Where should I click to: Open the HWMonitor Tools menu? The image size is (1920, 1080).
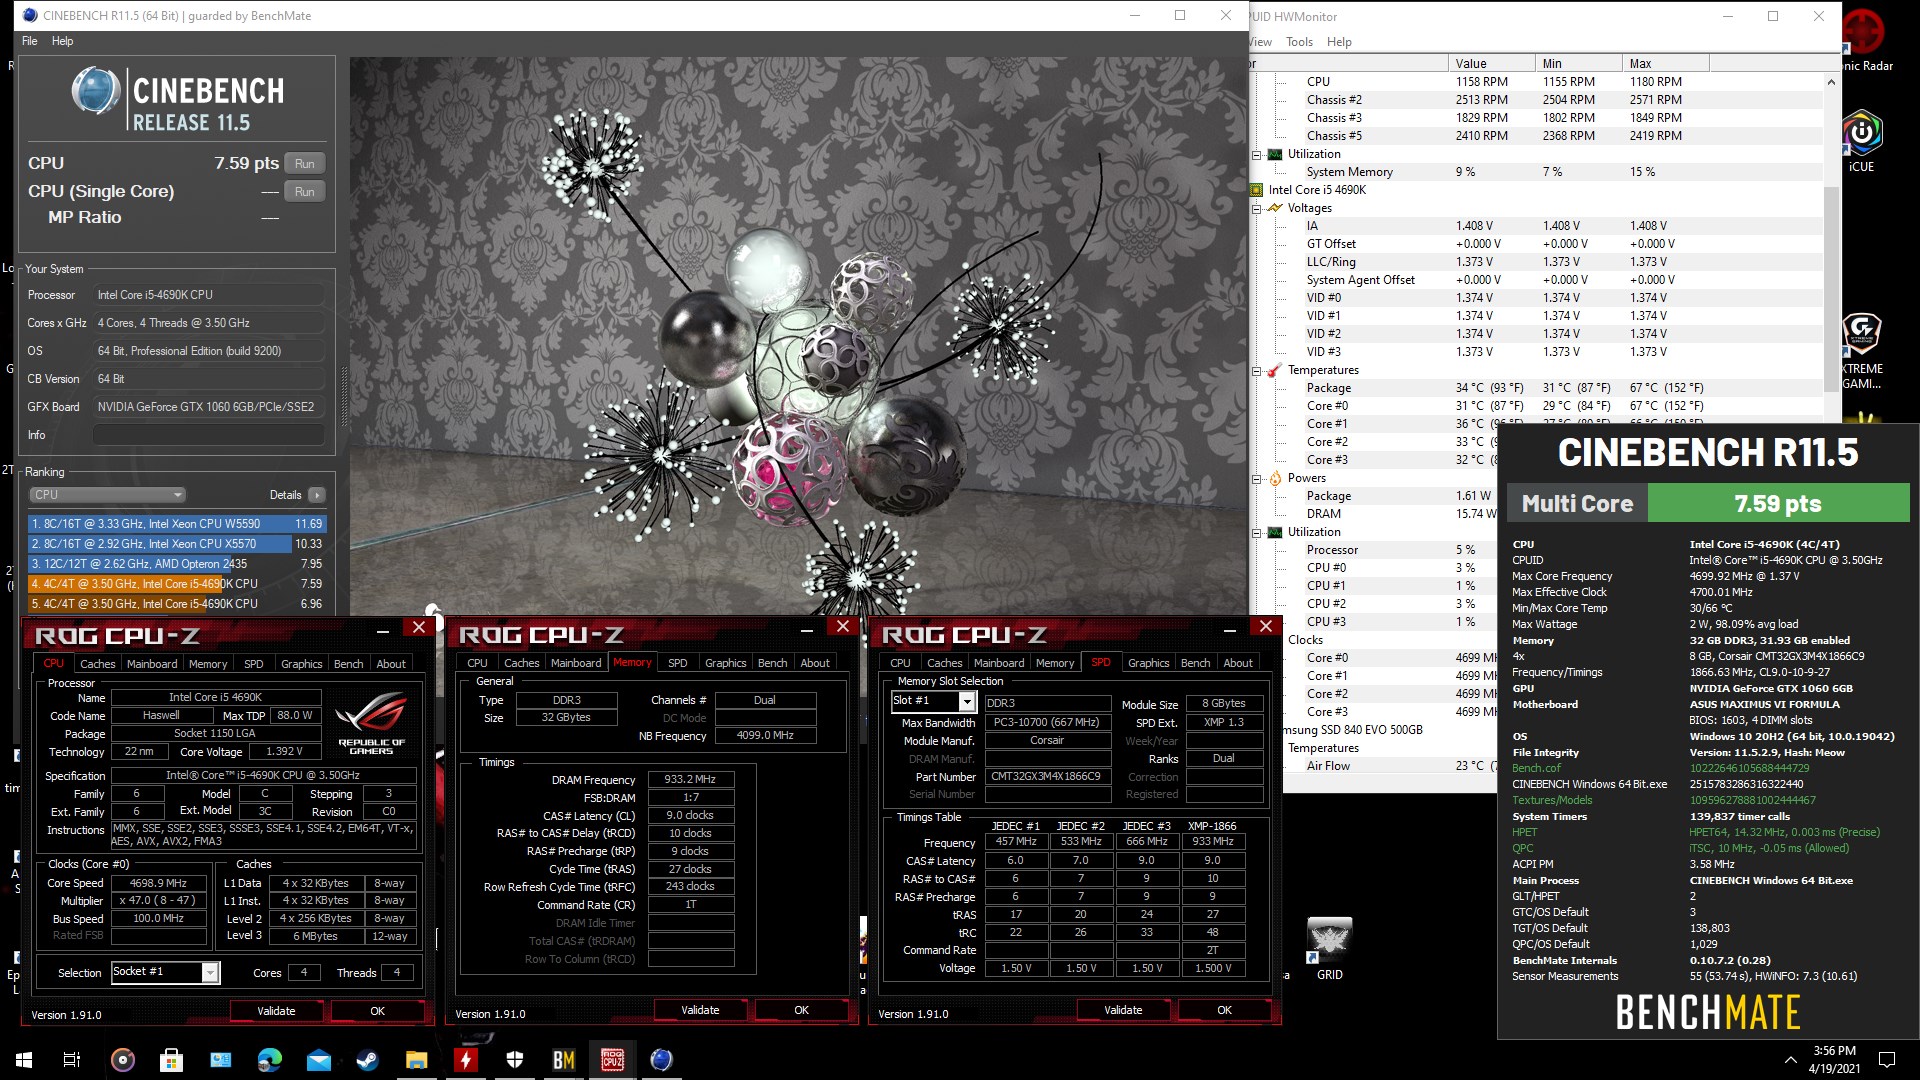coord(1299,42)
